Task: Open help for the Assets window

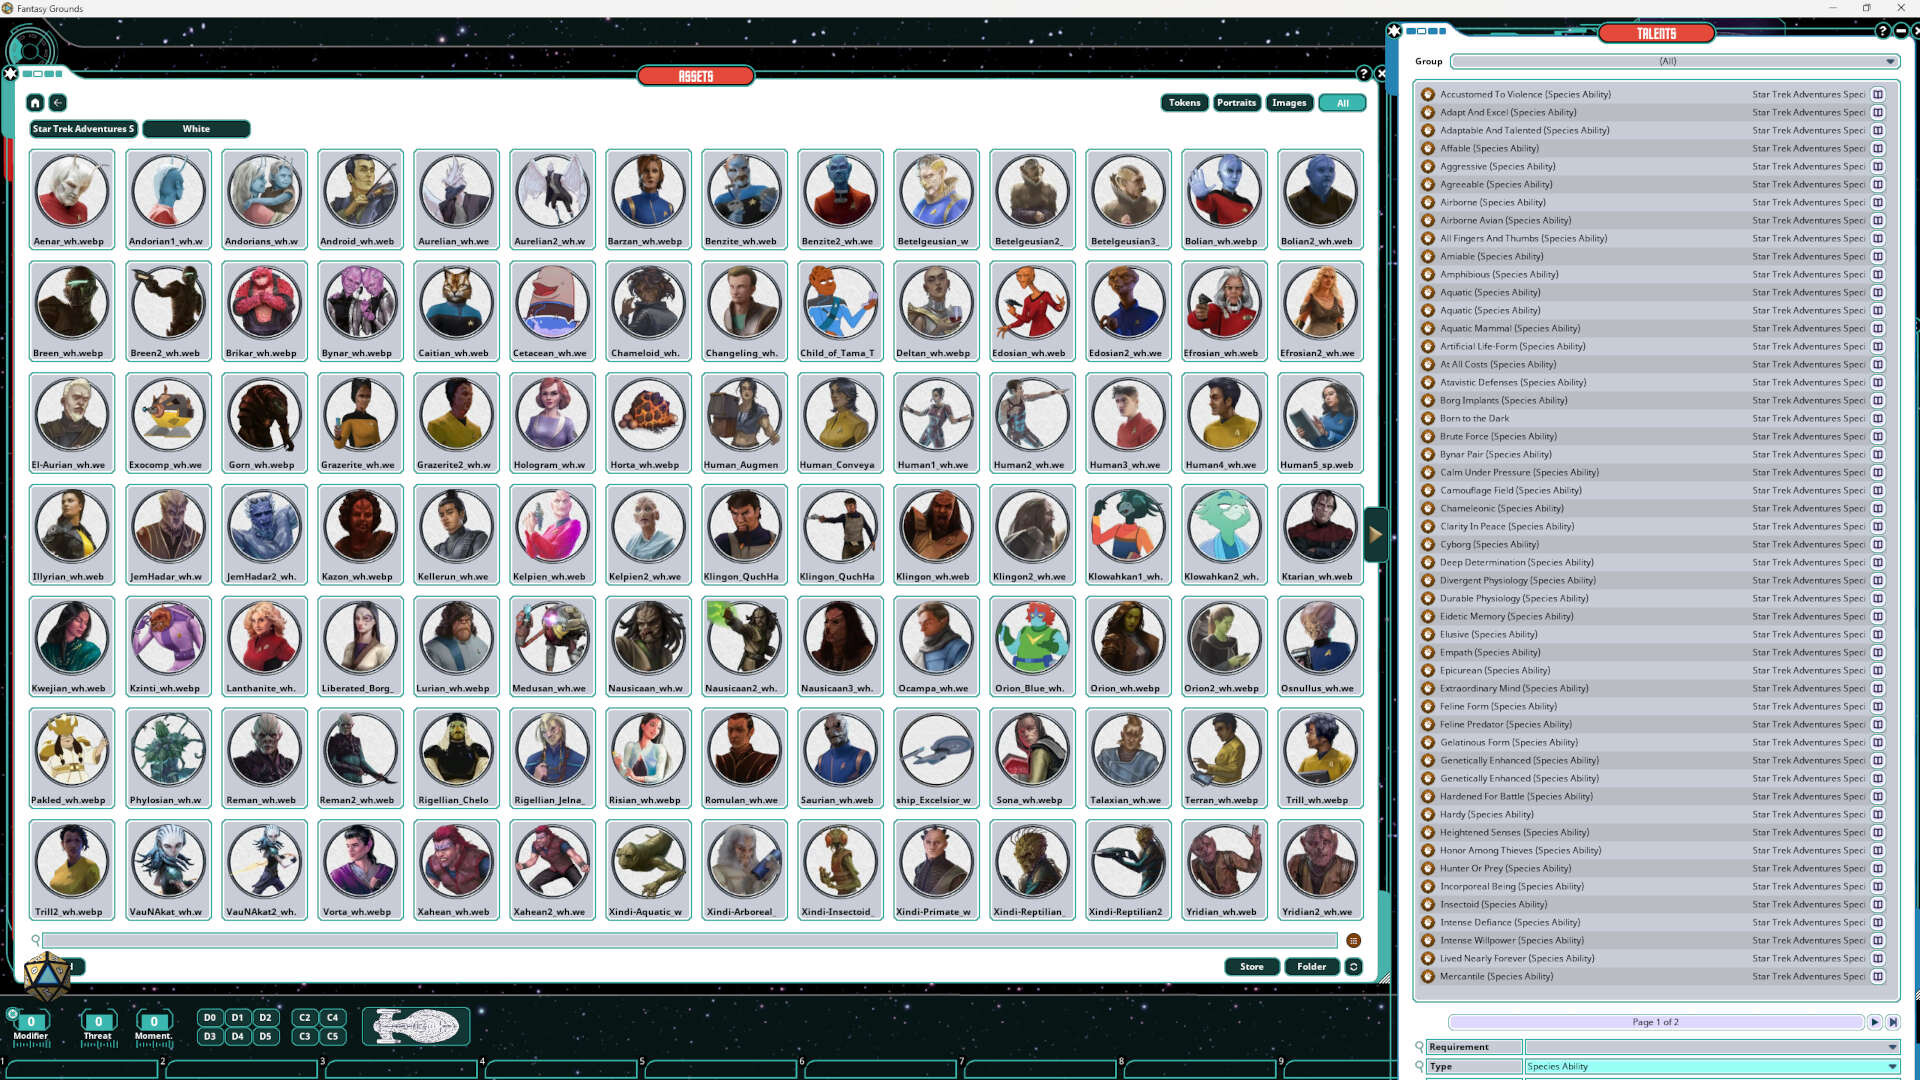Action: coord(1363,74)
